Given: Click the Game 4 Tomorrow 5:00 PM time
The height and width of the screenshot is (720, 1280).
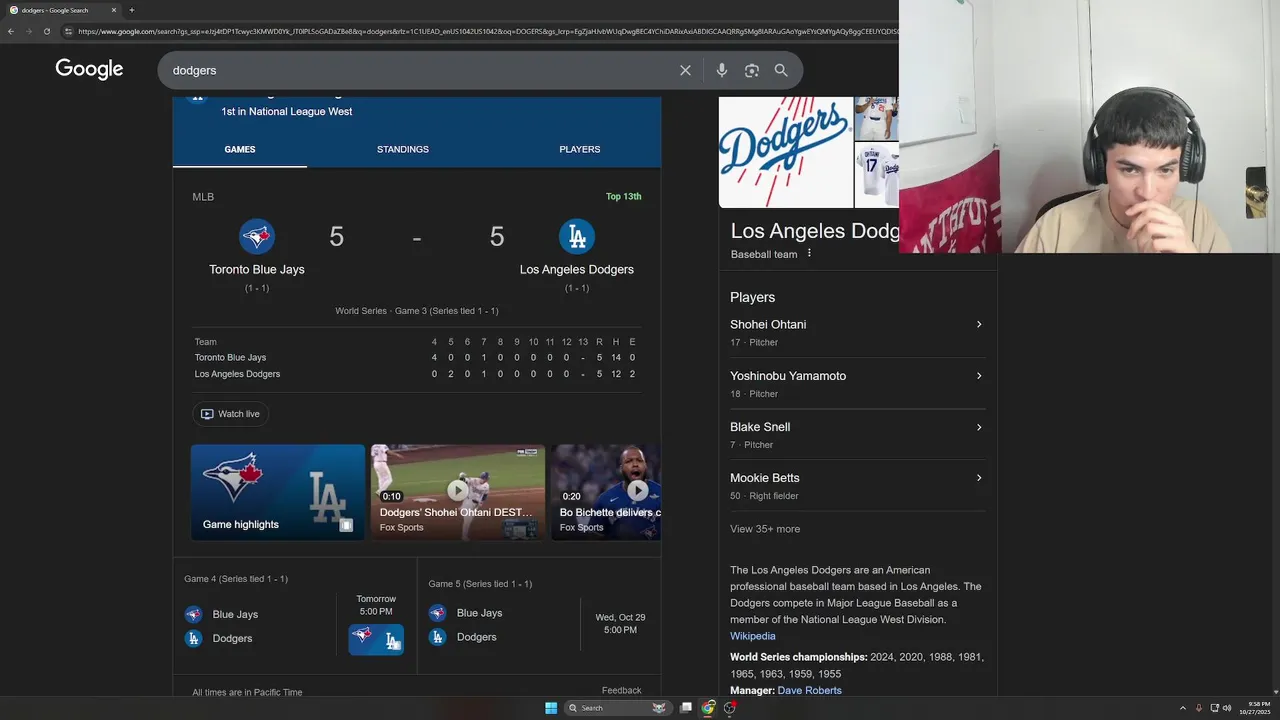Looking at the screenshot, I should pos(376,605).
